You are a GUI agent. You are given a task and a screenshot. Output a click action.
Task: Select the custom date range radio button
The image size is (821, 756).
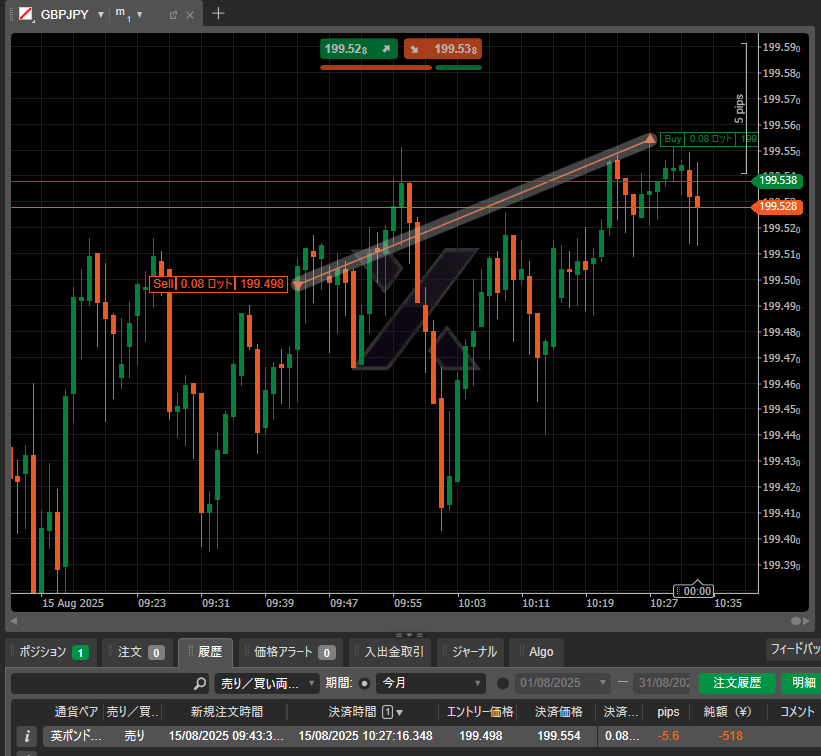pos(503,684)
